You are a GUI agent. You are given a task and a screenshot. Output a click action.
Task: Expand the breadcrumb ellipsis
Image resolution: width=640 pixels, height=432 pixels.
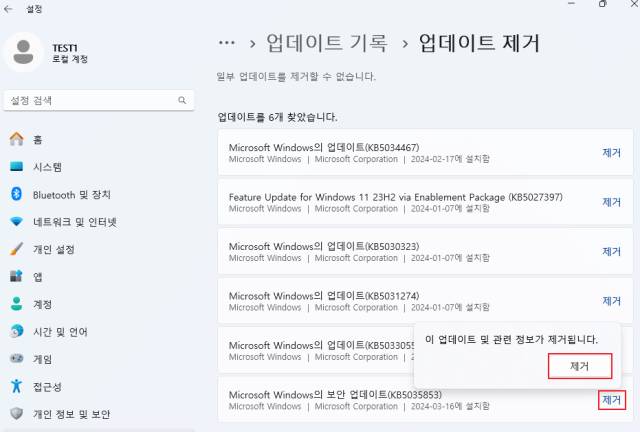click(x=227, y=42)
